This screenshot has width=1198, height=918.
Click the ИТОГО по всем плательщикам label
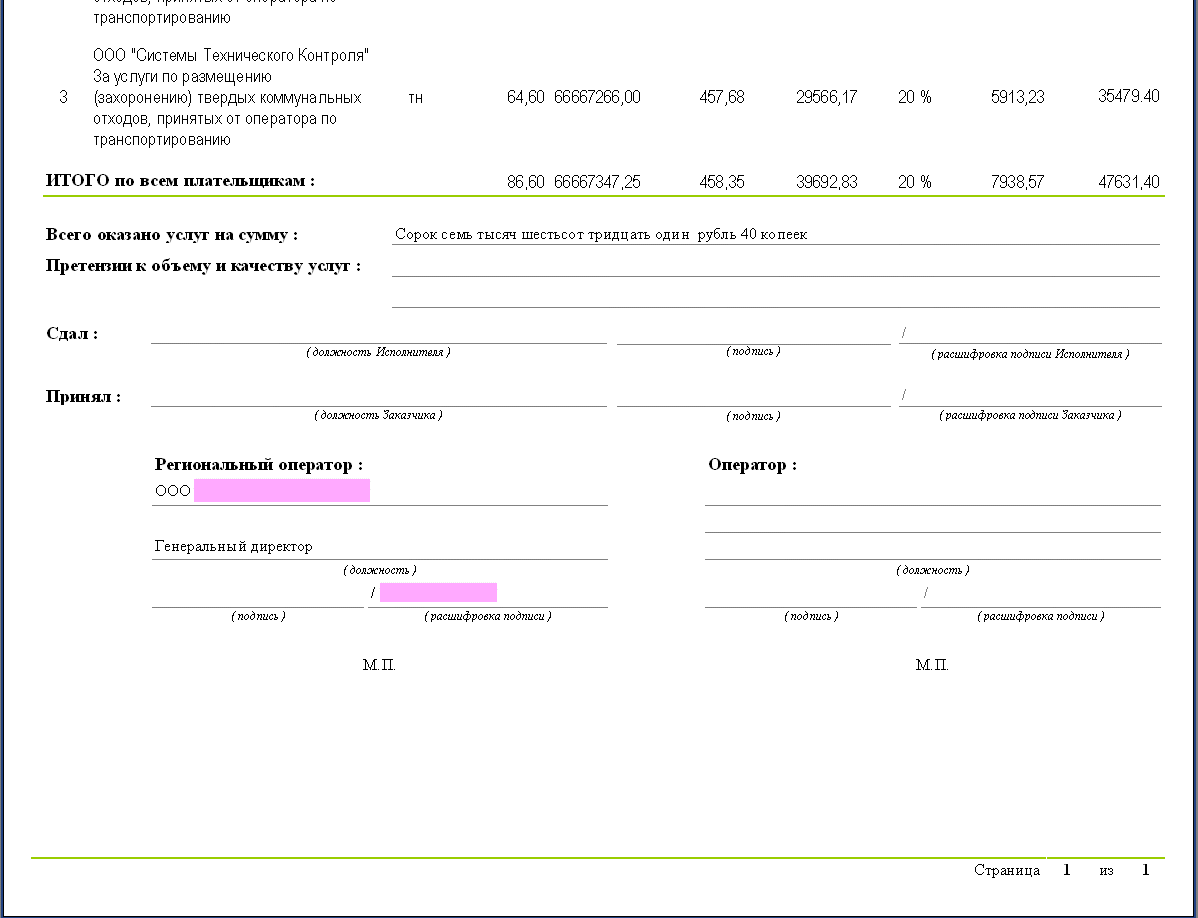click(180, 181)
